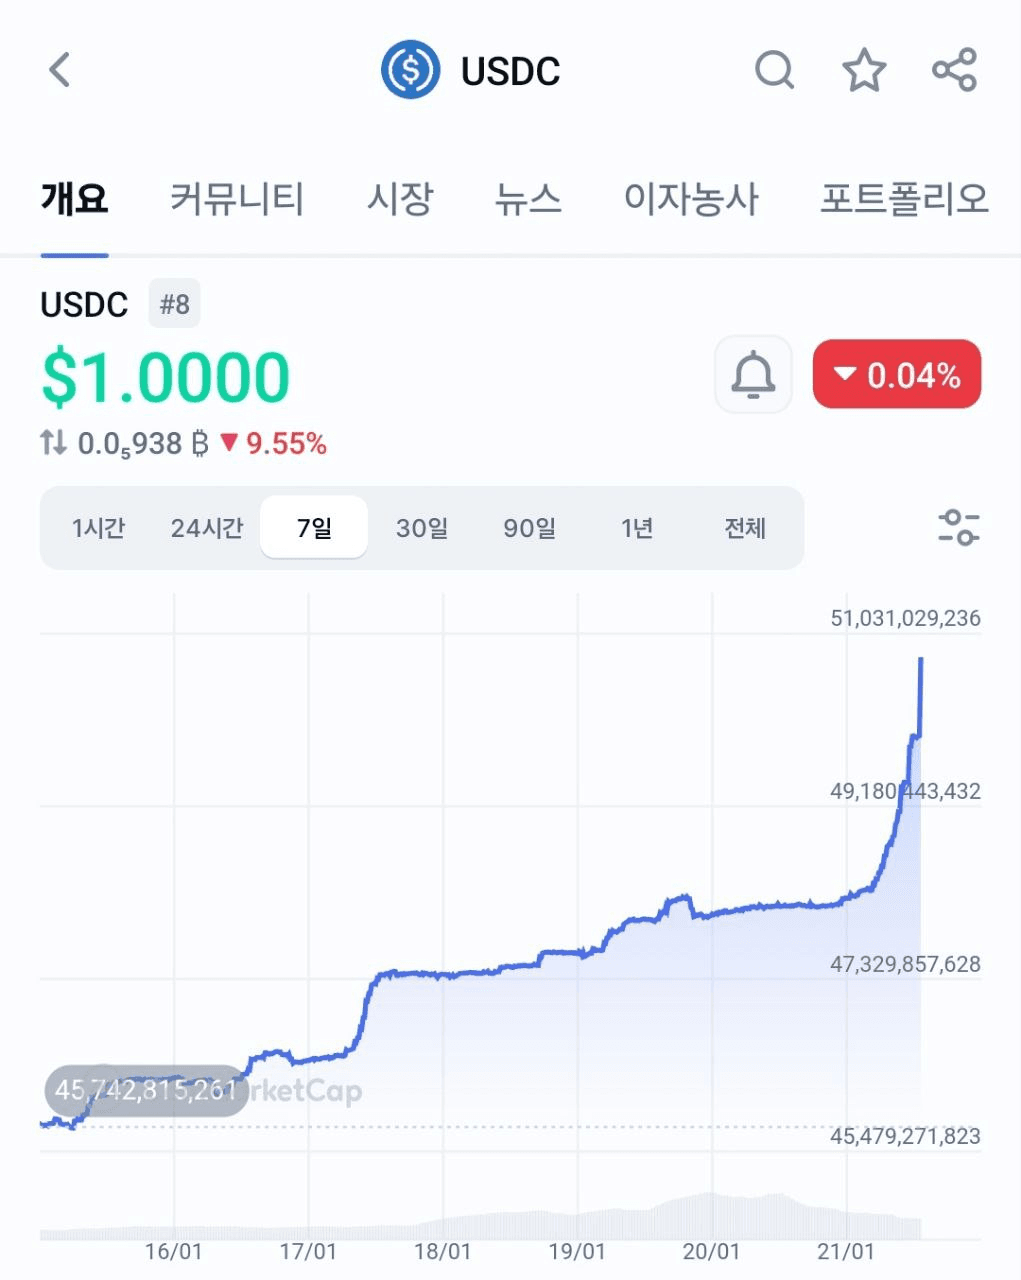Tap the chart line at 18/01
The image size is (1021, 1280).
tap(442, 974)
